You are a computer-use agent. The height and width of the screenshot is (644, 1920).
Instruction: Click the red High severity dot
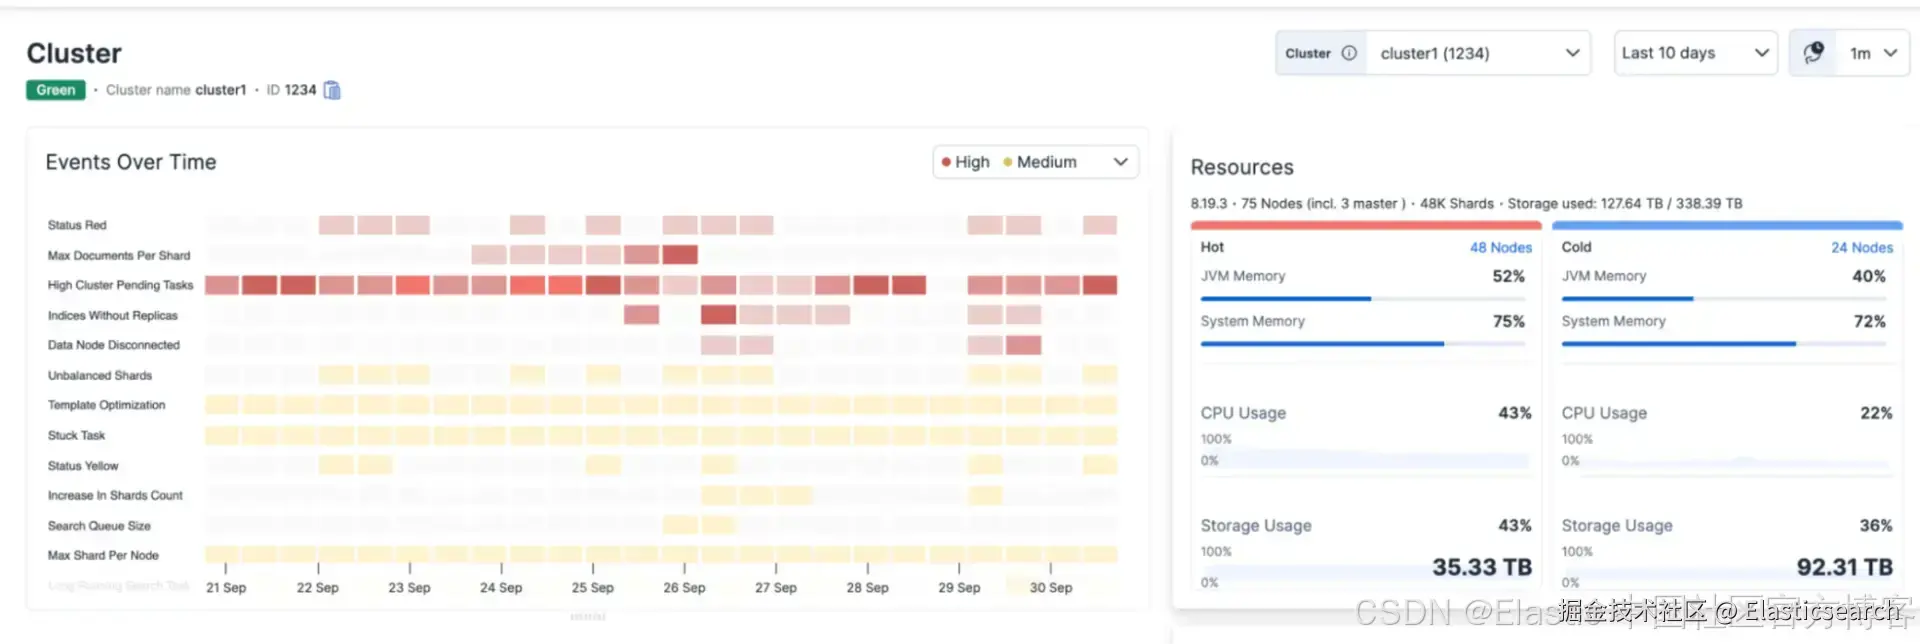click(x=946, y=162)
